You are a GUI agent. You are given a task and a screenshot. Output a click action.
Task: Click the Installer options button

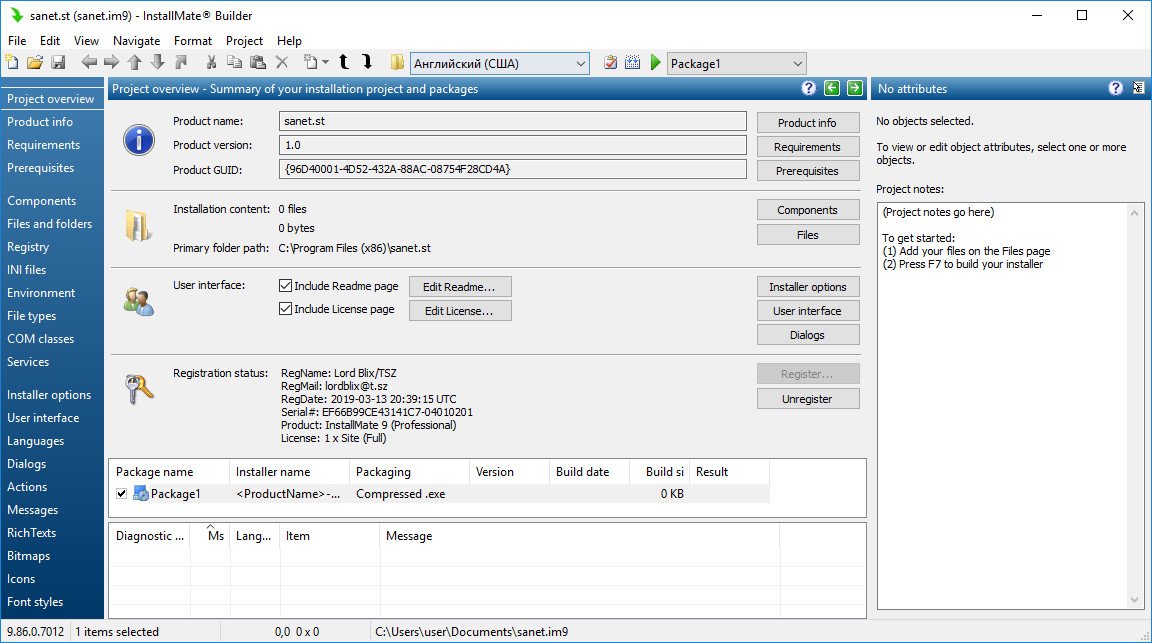807,287
